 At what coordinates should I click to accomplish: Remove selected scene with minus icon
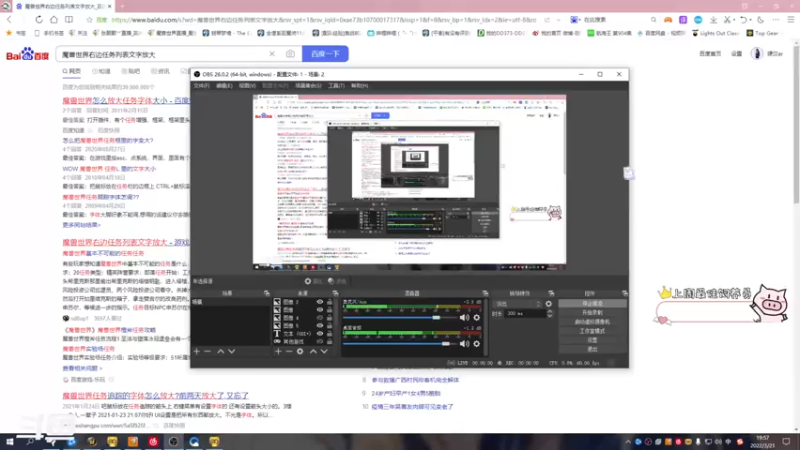(x=207, y=351)
